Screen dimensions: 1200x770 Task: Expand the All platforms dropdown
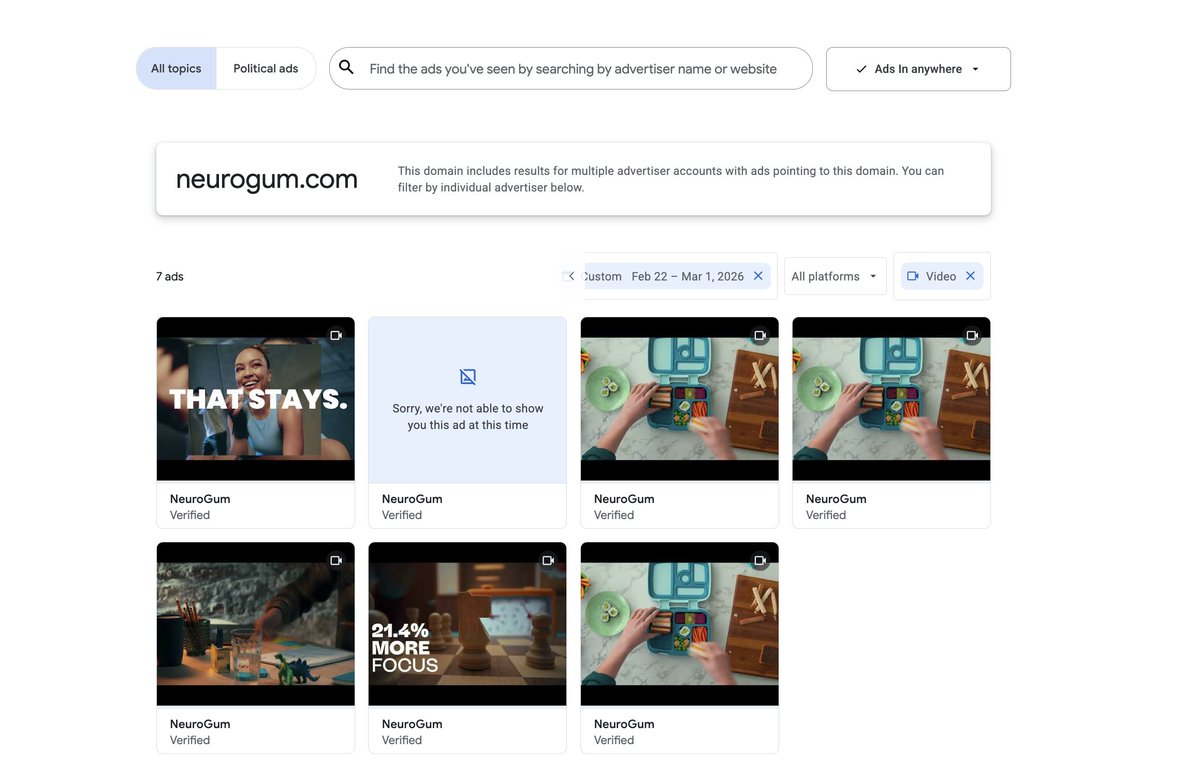tap(835, 276)
